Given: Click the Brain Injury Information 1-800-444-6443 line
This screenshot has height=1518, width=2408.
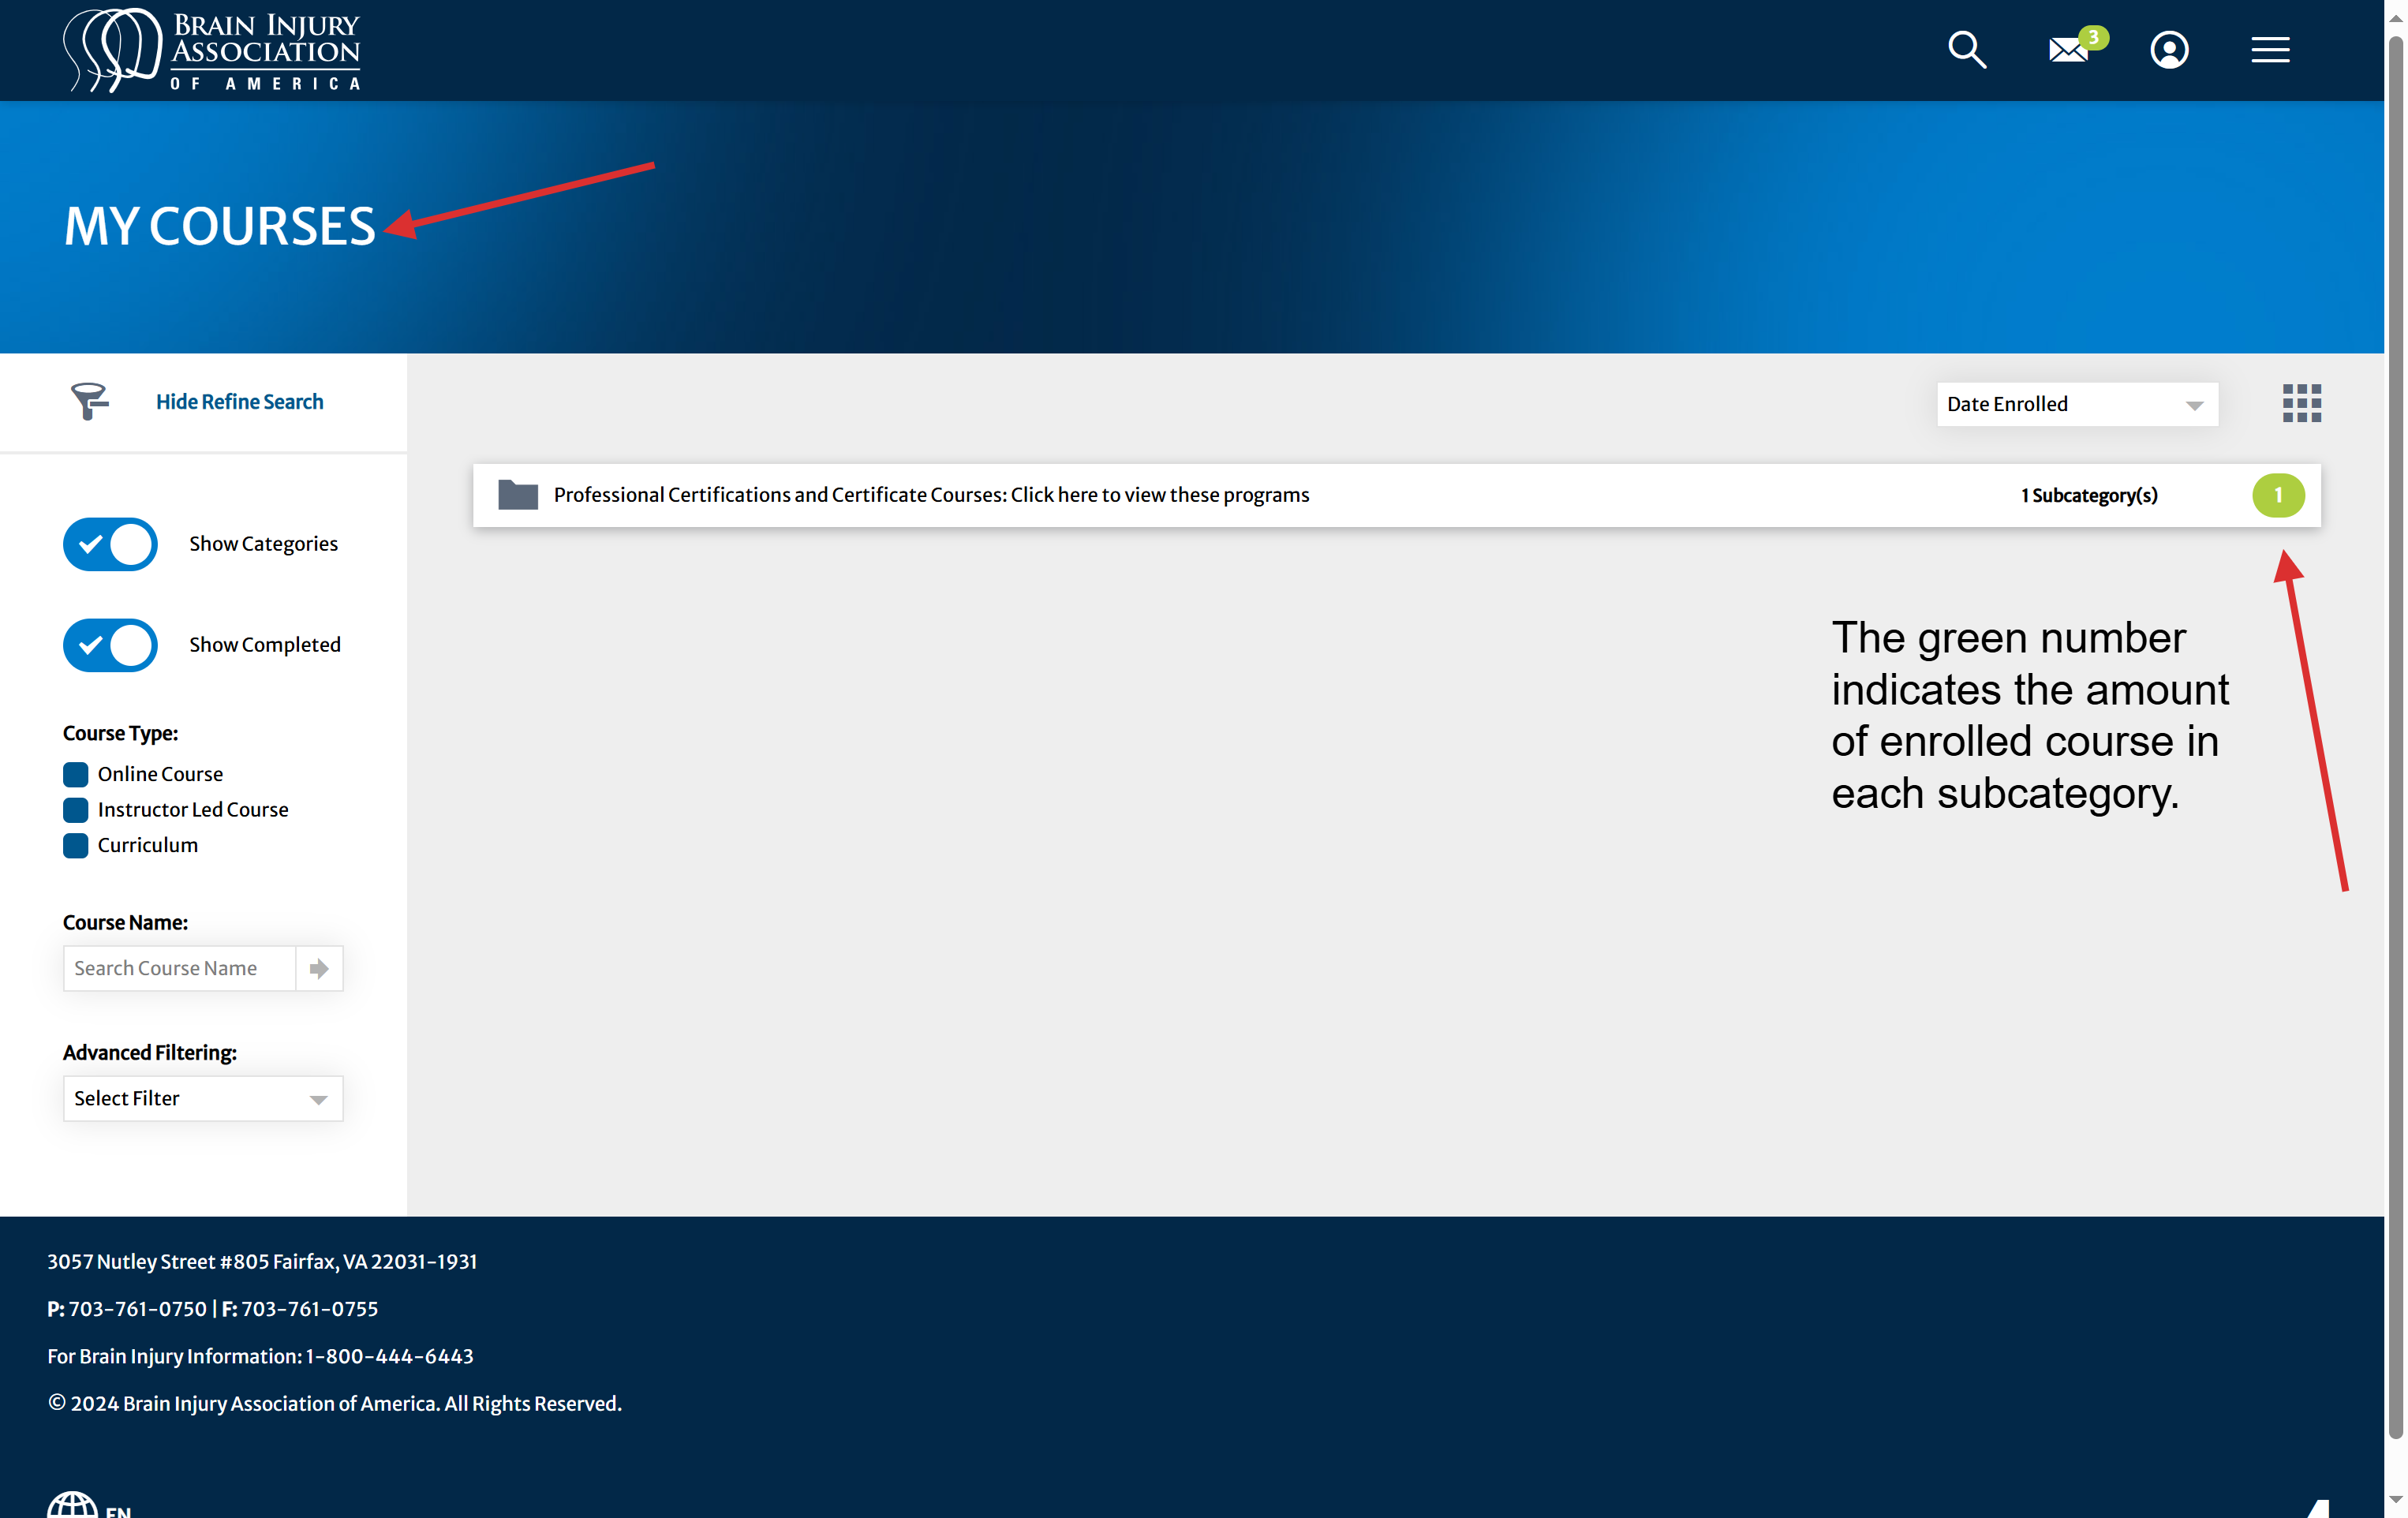Looking at the screenshot, I should pyautogui.click(x=260, y=1356).
